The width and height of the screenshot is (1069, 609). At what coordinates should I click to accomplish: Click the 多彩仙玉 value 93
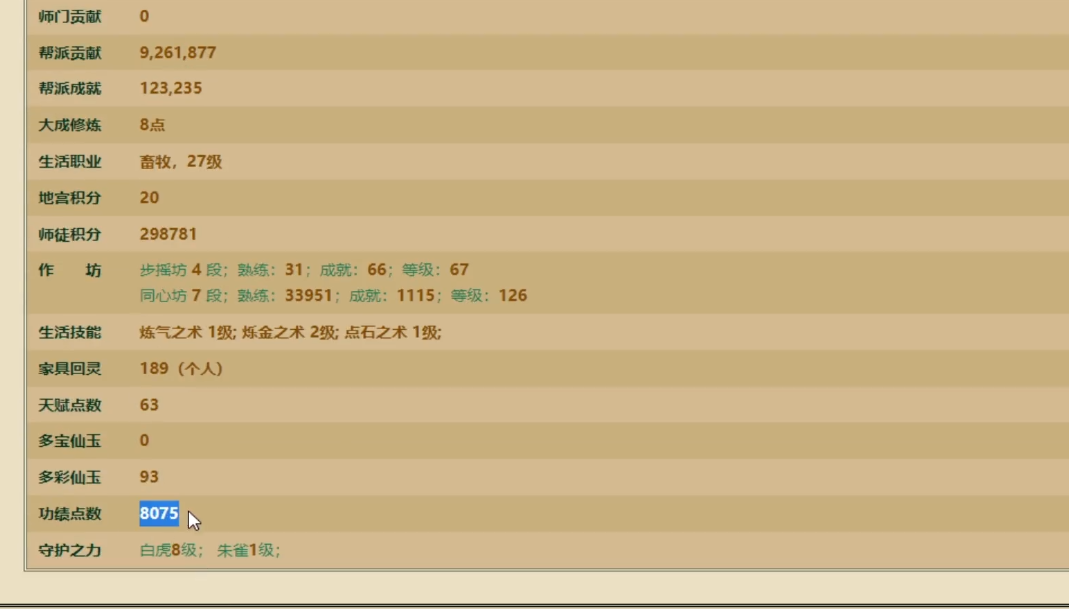point(149,478)
